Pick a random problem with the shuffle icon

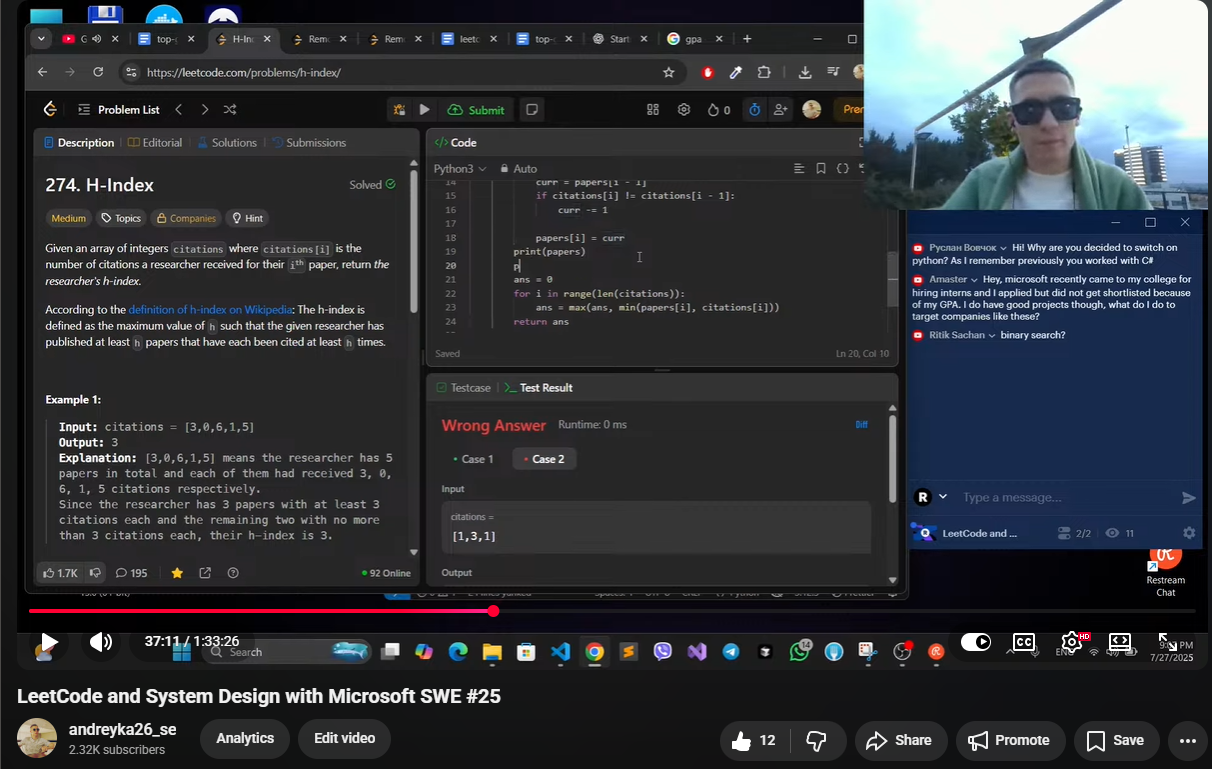[230, 110]
